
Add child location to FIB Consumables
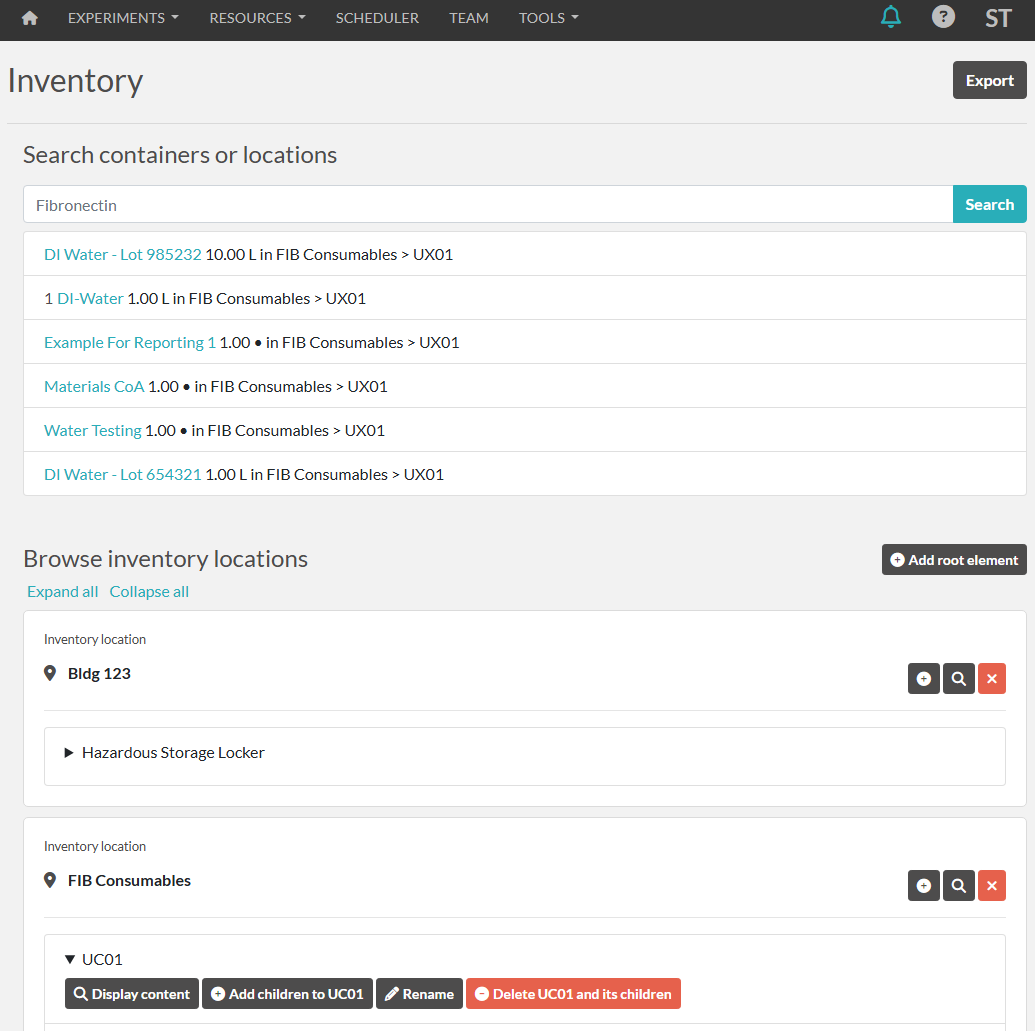923,886
